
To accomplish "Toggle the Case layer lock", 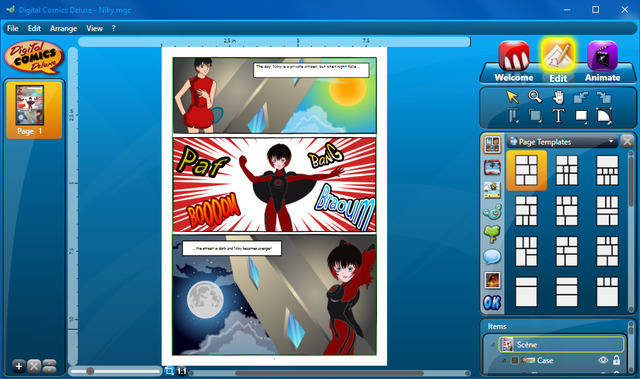I will [x=616, y=360].
